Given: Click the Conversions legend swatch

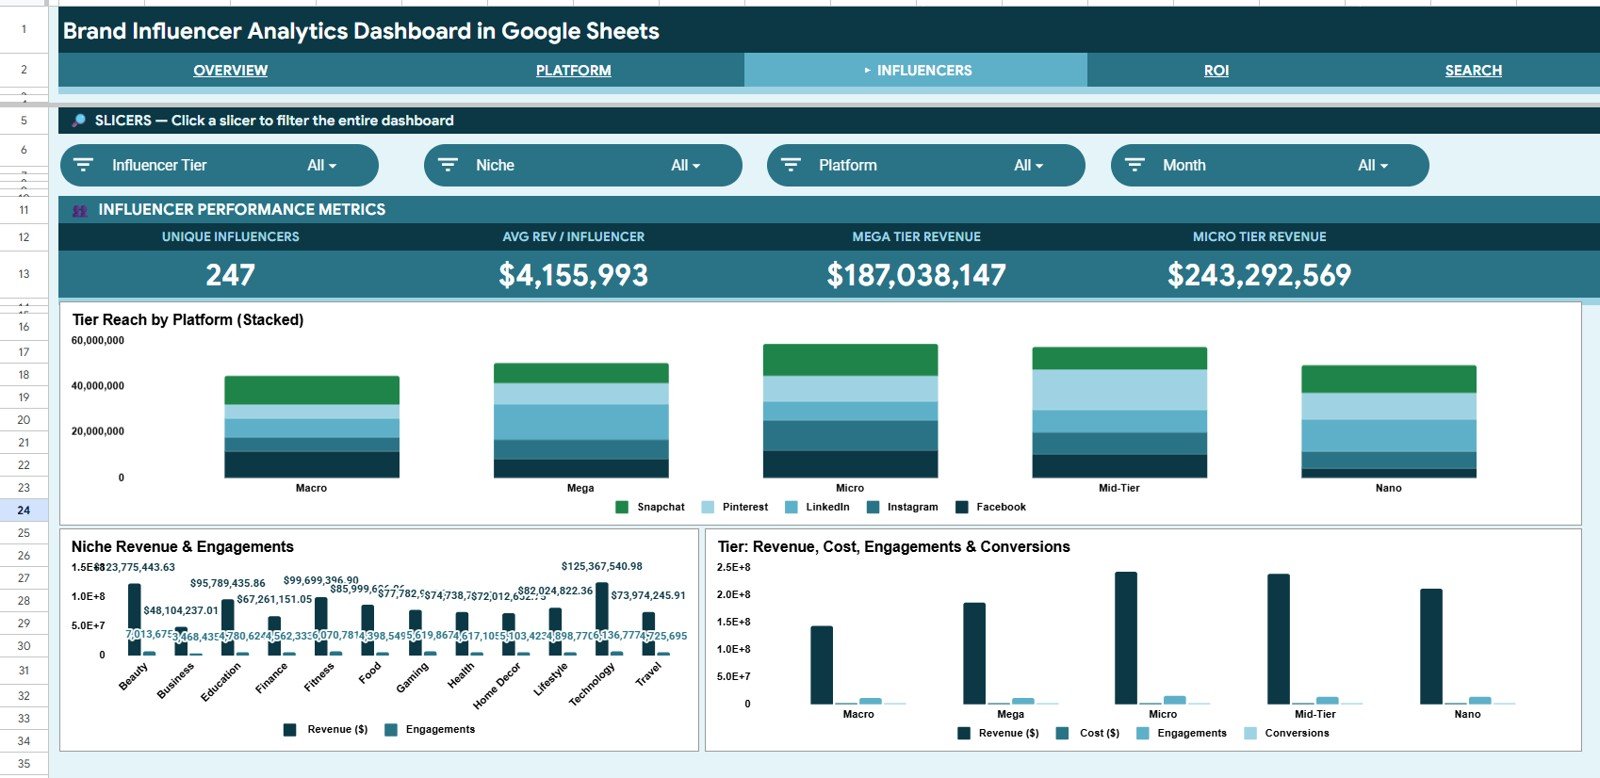Looking at the screenshot, I should coord(1250,733).
